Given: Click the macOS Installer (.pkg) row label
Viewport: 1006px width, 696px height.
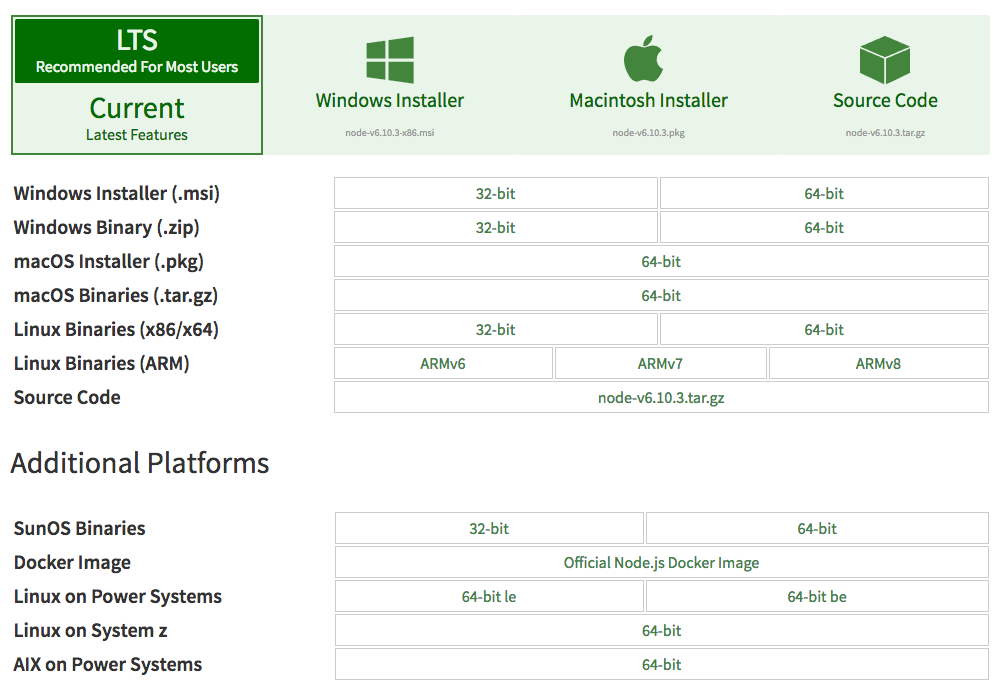Looking at the screenshot, I should pos(108,261).
